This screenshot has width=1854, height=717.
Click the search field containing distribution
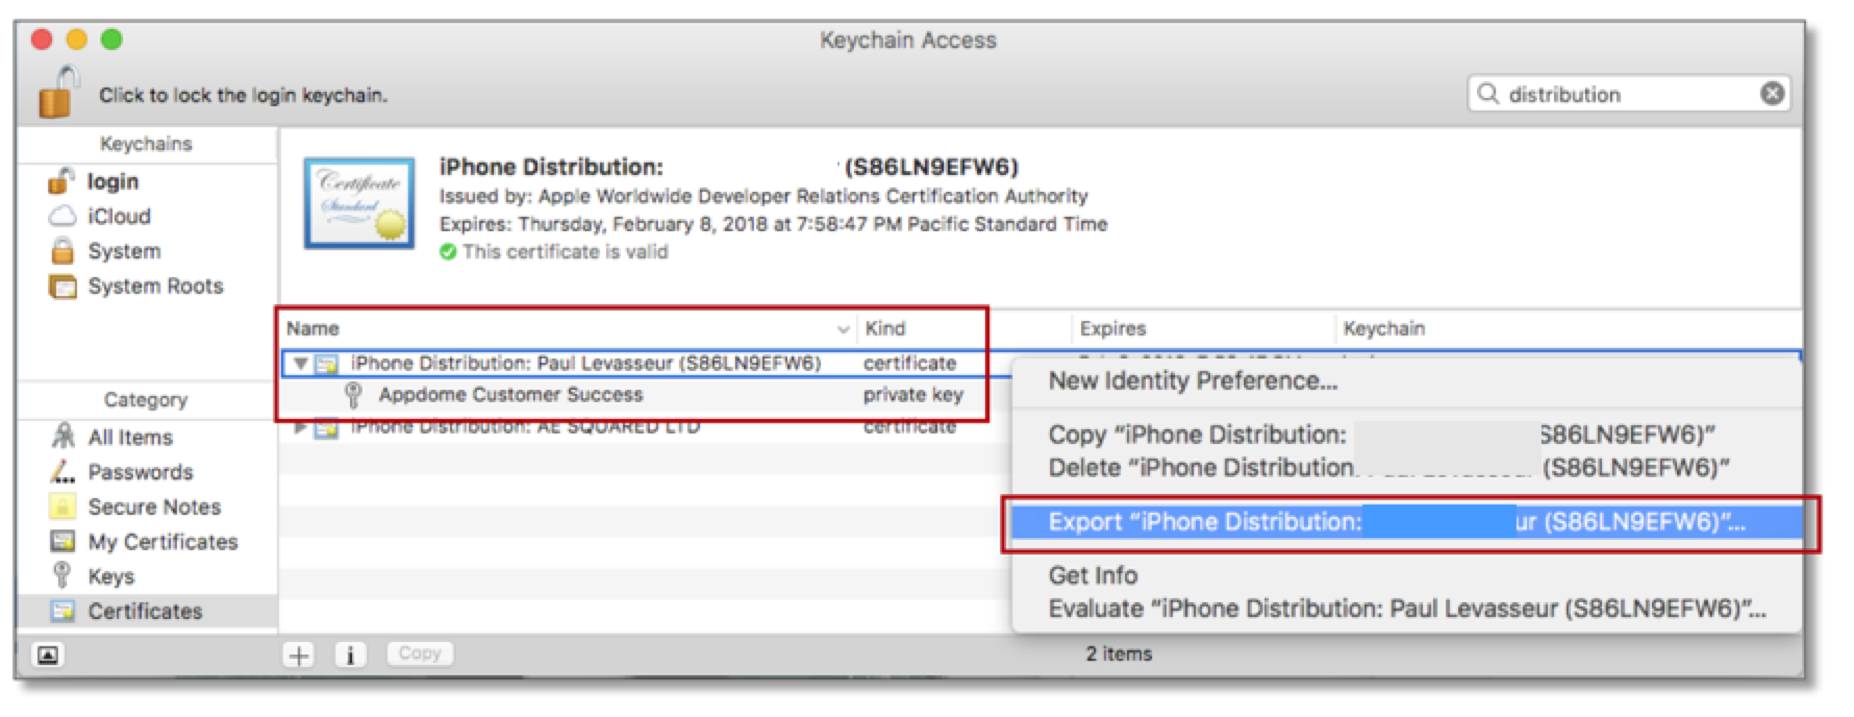click(x=1620, y=94)
